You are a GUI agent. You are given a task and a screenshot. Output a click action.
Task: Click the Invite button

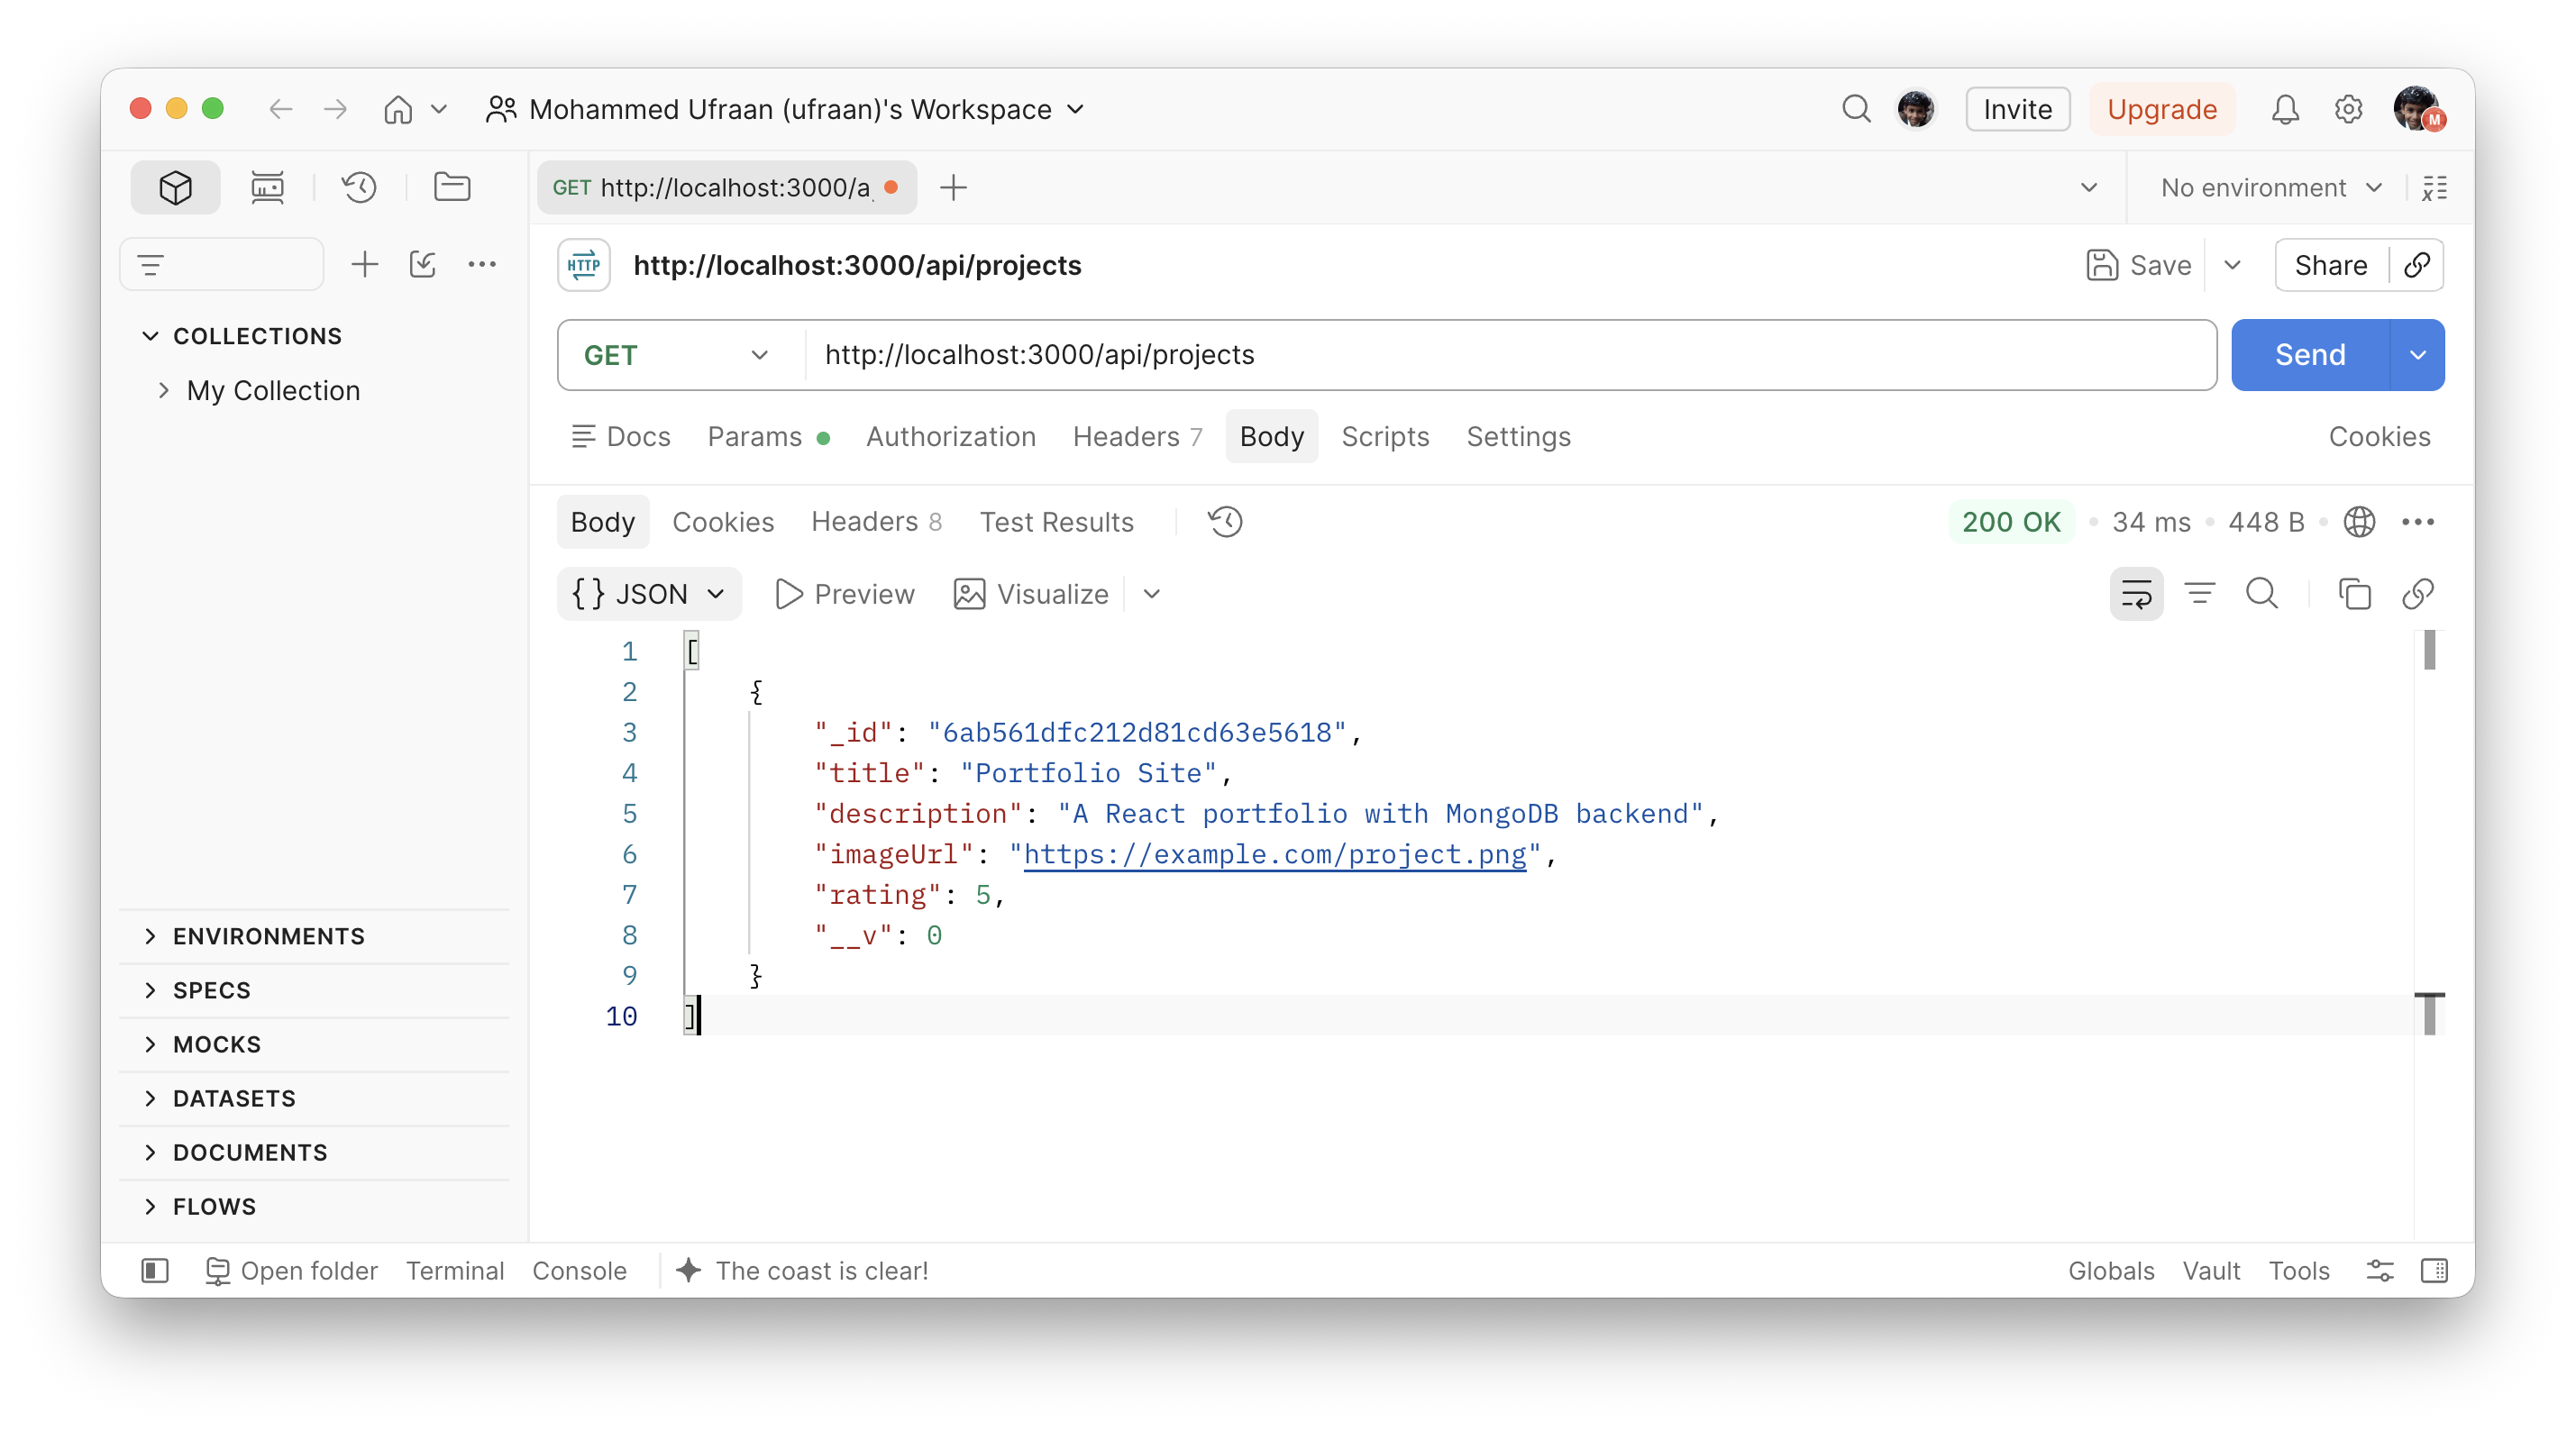pyautogui.click(x=2017, y=108)
